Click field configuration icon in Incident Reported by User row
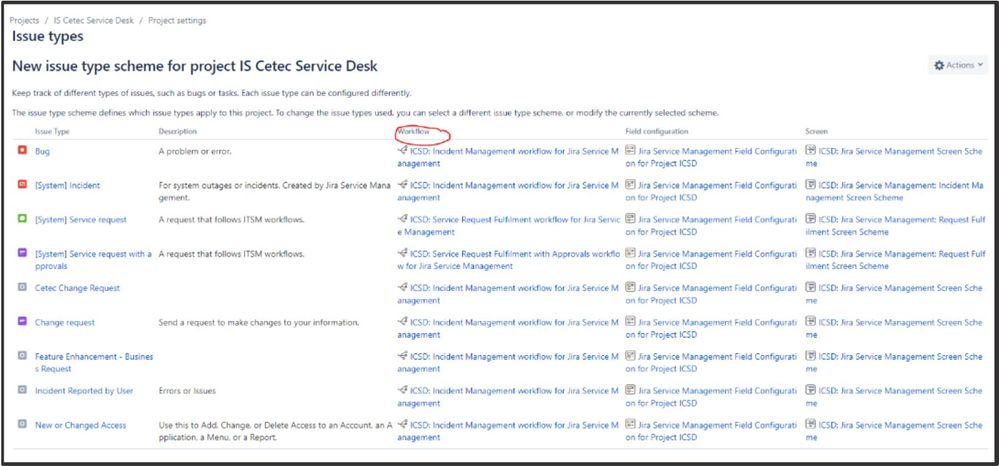999x466 pixels. pos(630,390)
